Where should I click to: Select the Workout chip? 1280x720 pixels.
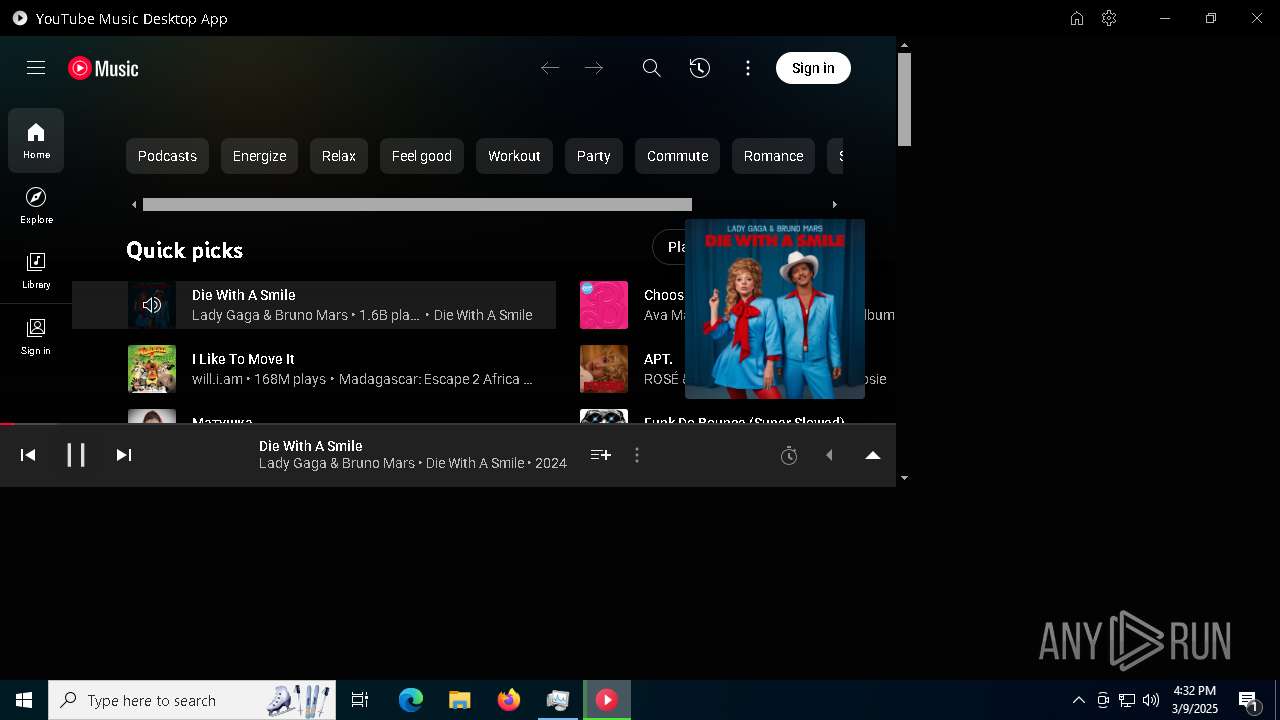(514, 156)
